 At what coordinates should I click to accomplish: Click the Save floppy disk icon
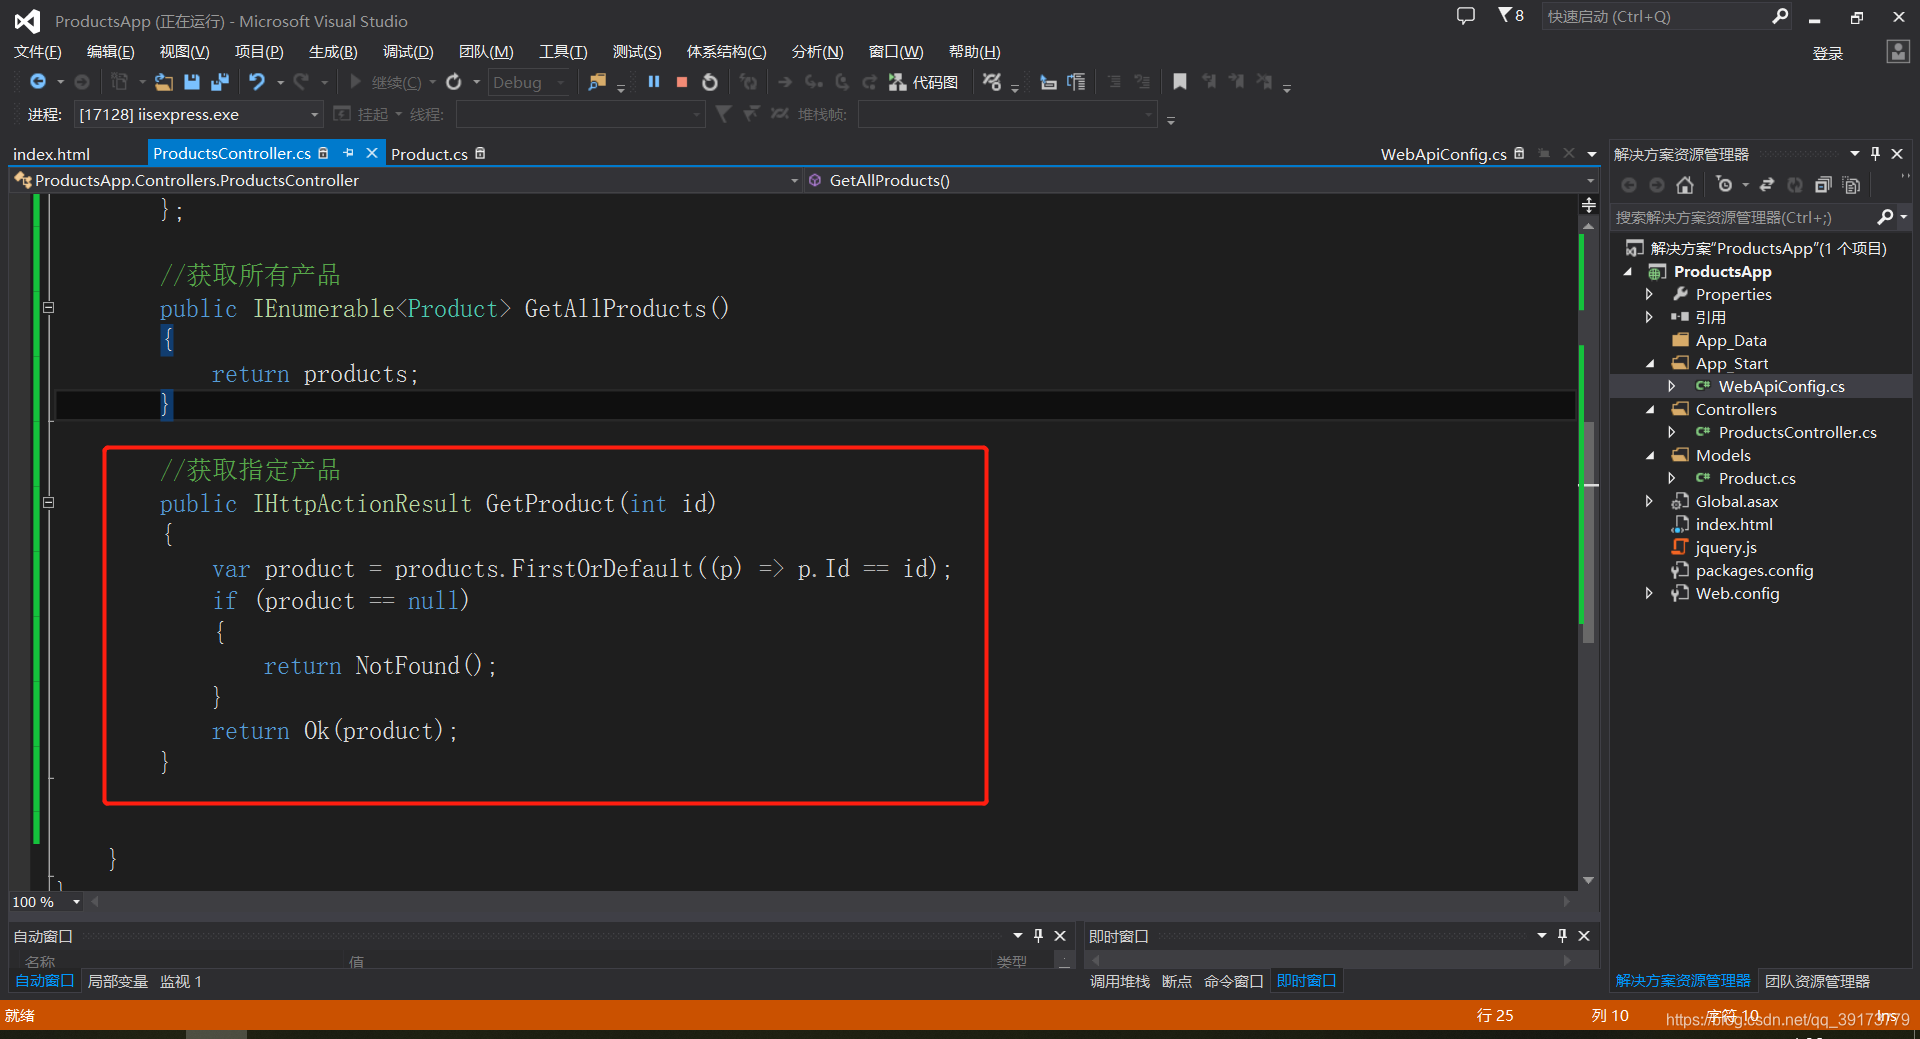pyautogui.click(x=192, y=82)
